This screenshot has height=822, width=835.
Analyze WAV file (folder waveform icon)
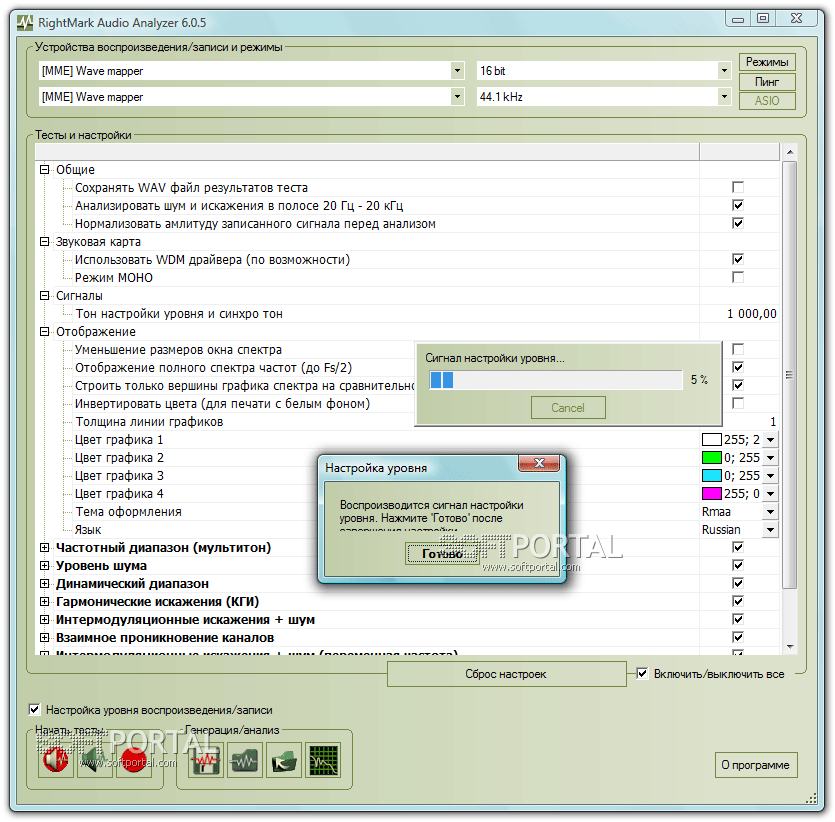pos(244,760)
